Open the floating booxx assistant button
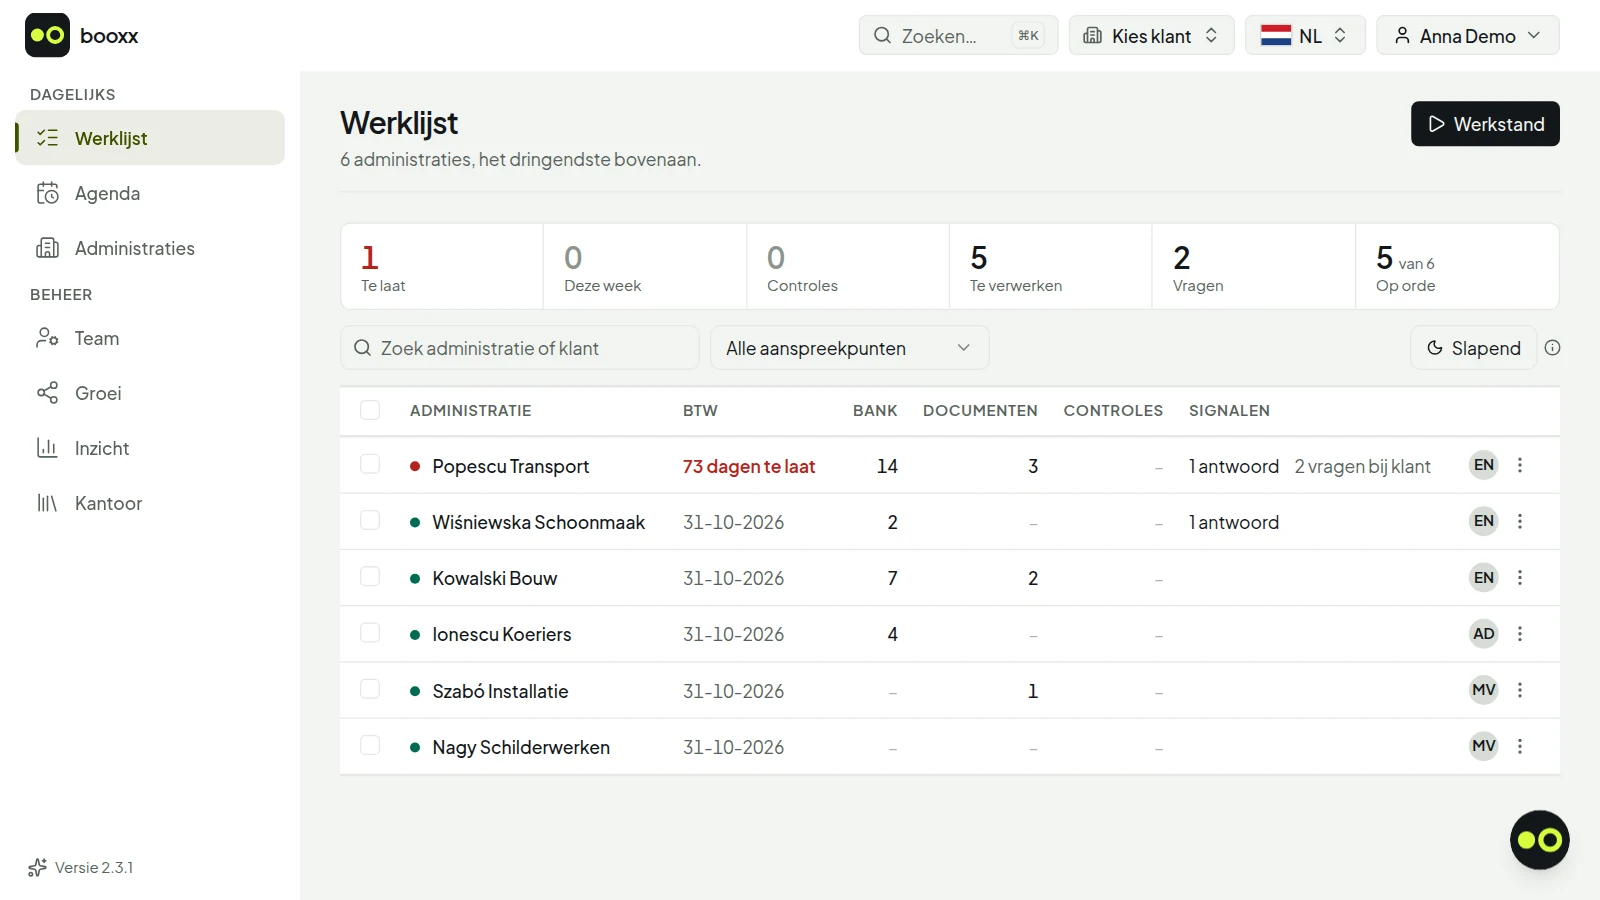The height and width of the screenshot is (900, 1600). [x=1539, y=840]
